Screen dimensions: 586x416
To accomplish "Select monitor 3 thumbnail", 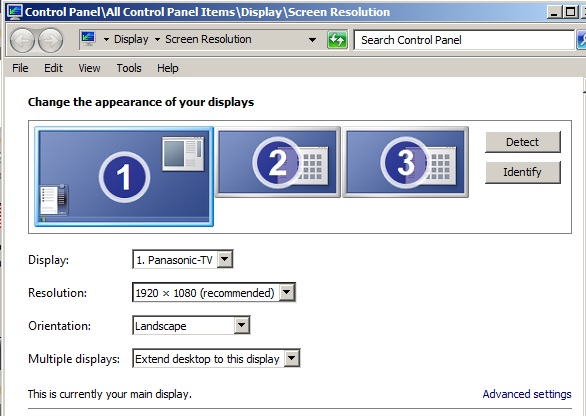I will coord(405,162).
